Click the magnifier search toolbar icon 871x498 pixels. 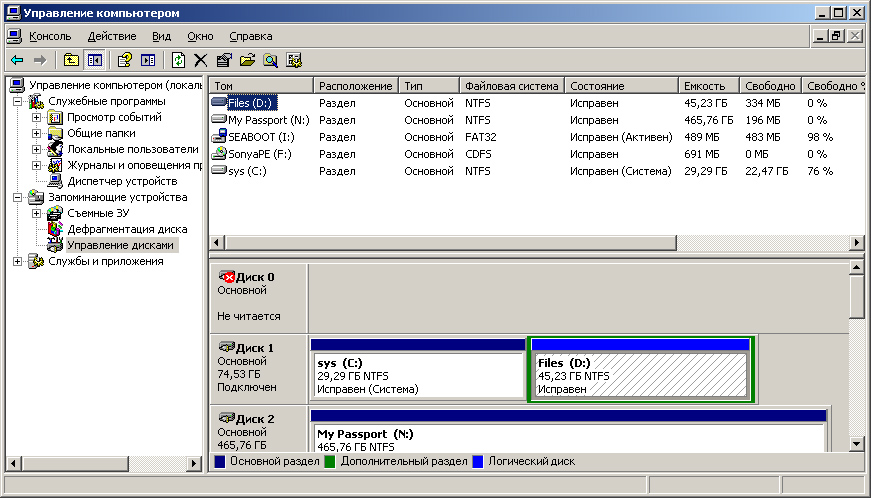[270, 60]
